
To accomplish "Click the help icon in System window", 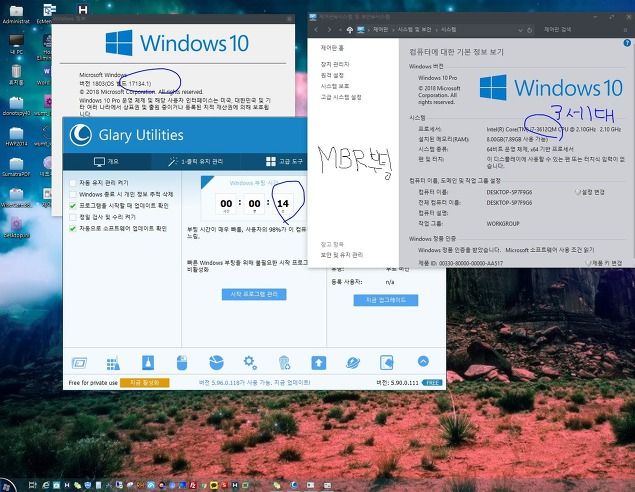I will 627,43.
